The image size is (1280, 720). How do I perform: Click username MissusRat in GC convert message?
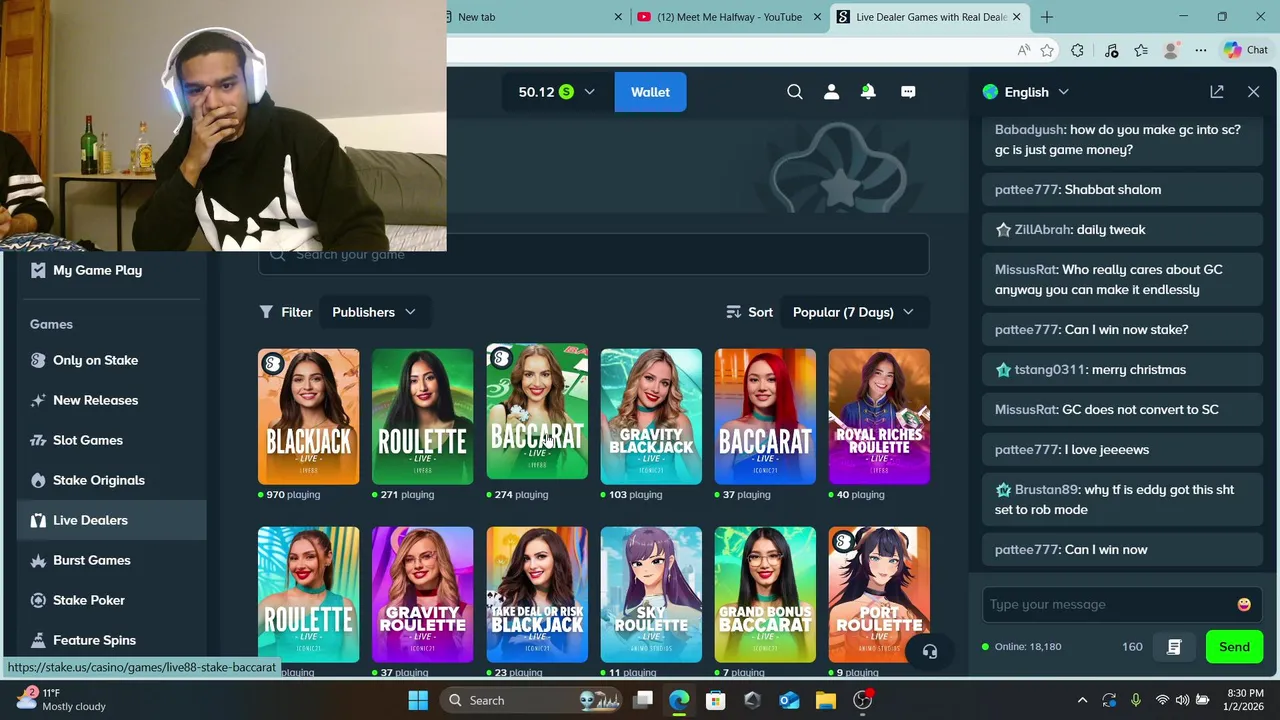tap(1026, 409)
